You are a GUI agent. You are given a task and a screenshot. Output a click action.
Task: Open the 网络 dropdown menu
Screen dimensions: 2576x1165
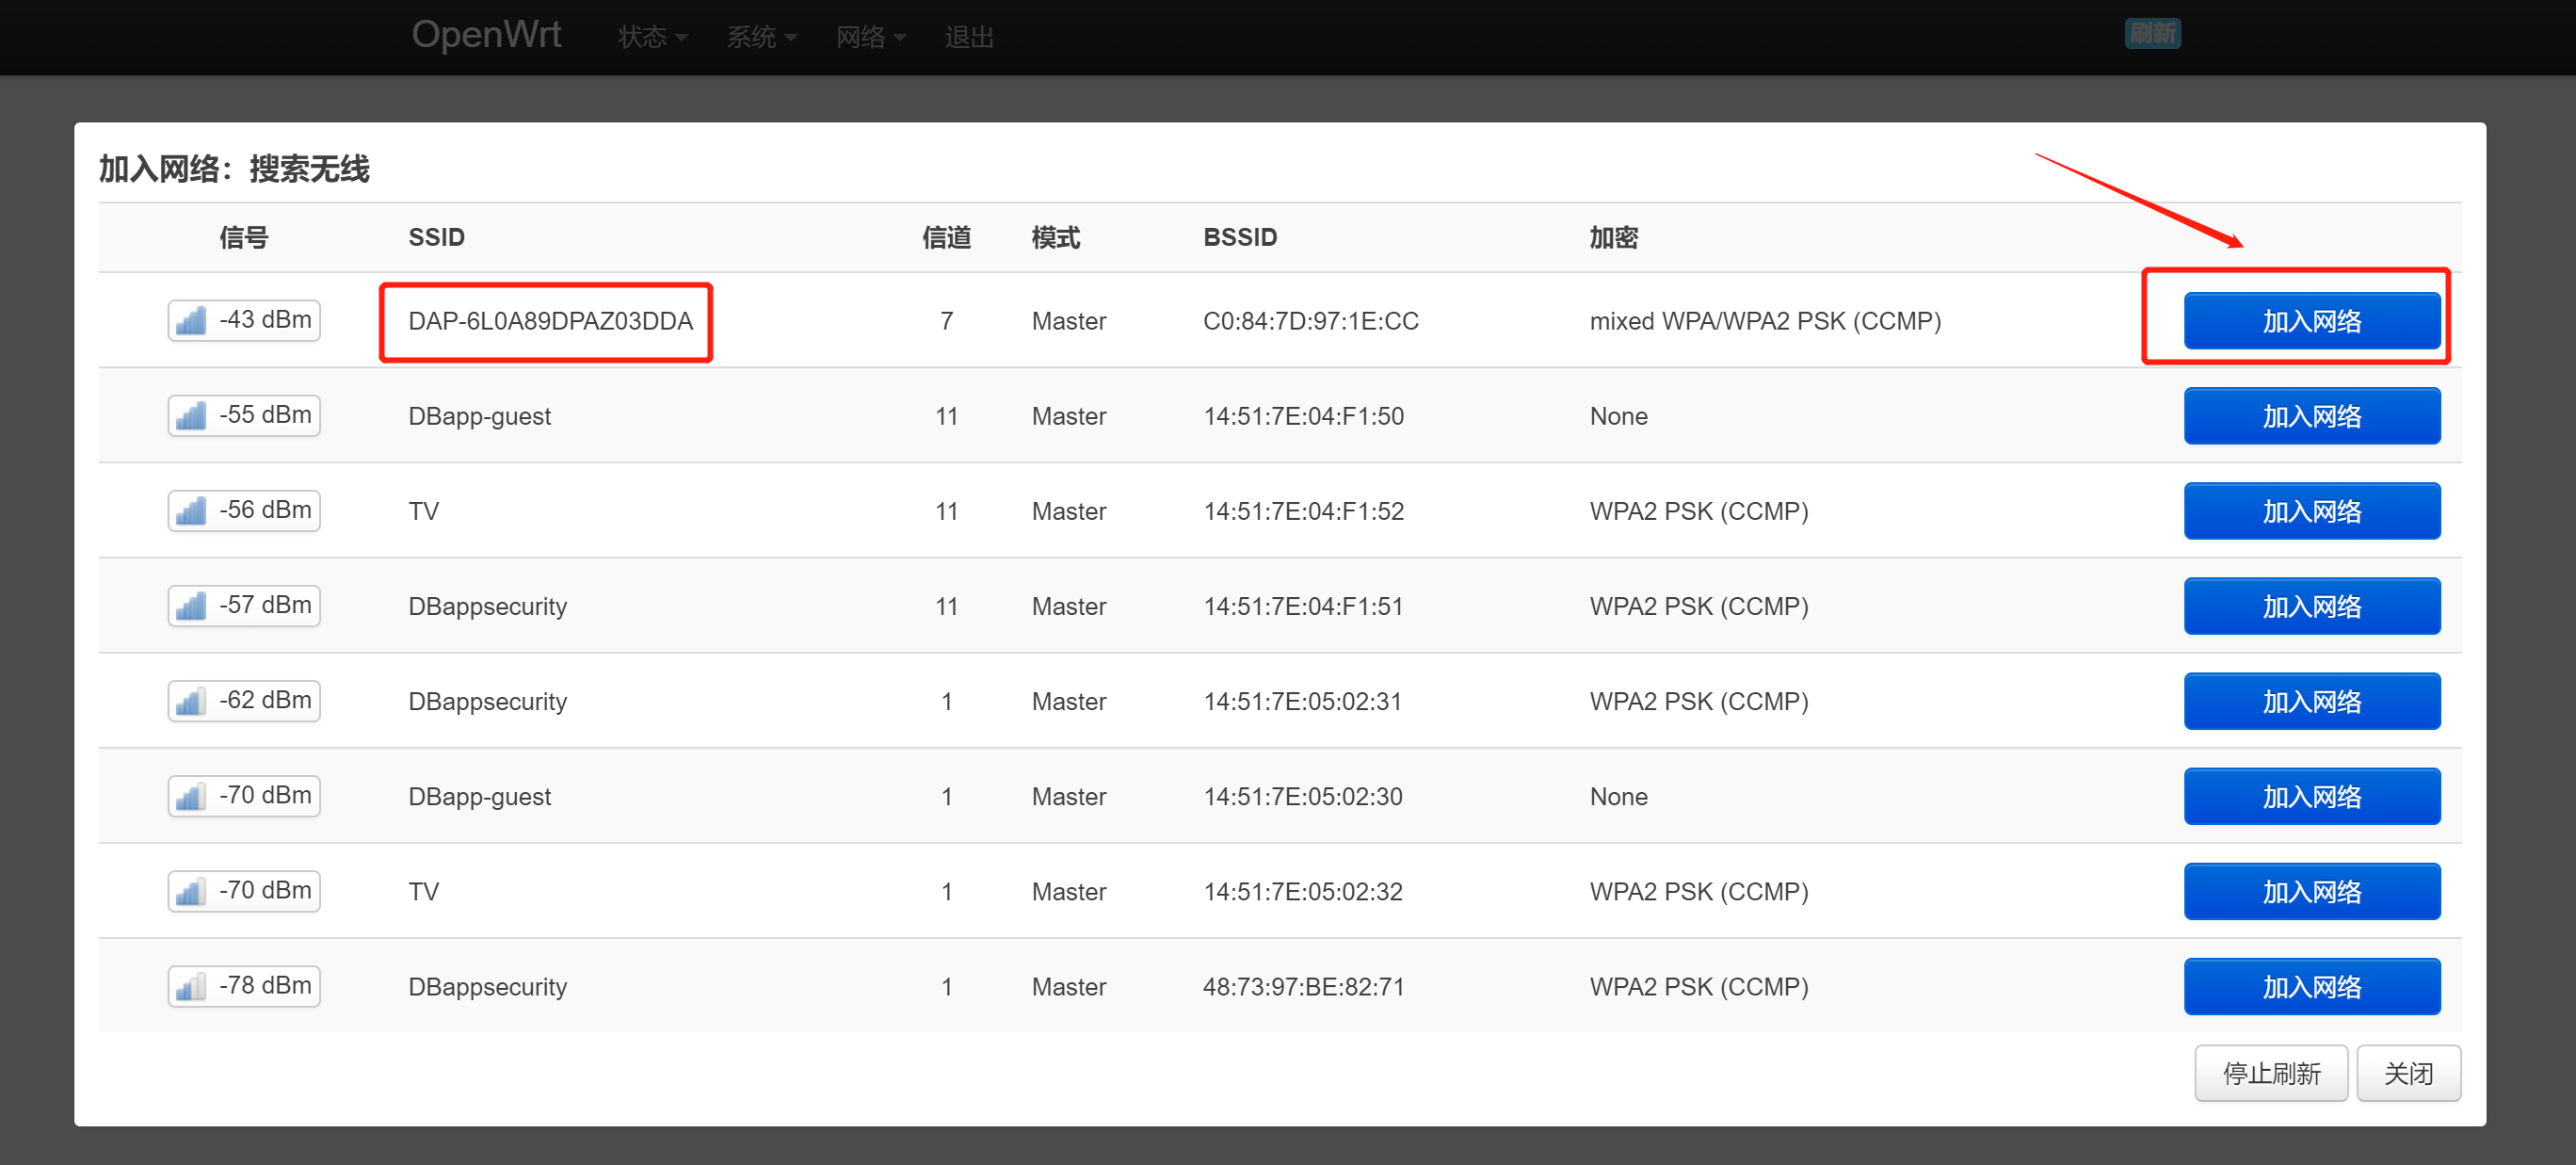tap(870, 37)
